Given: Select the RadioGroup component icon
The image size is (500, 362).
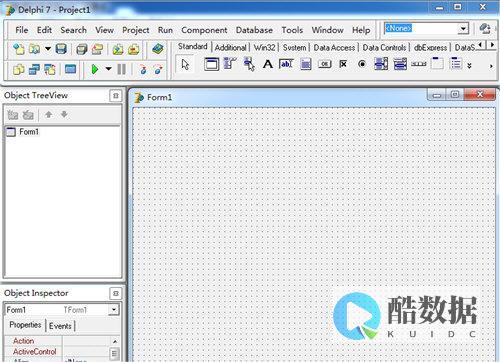Looking at the screenshot, I should [x=456, y=63].
